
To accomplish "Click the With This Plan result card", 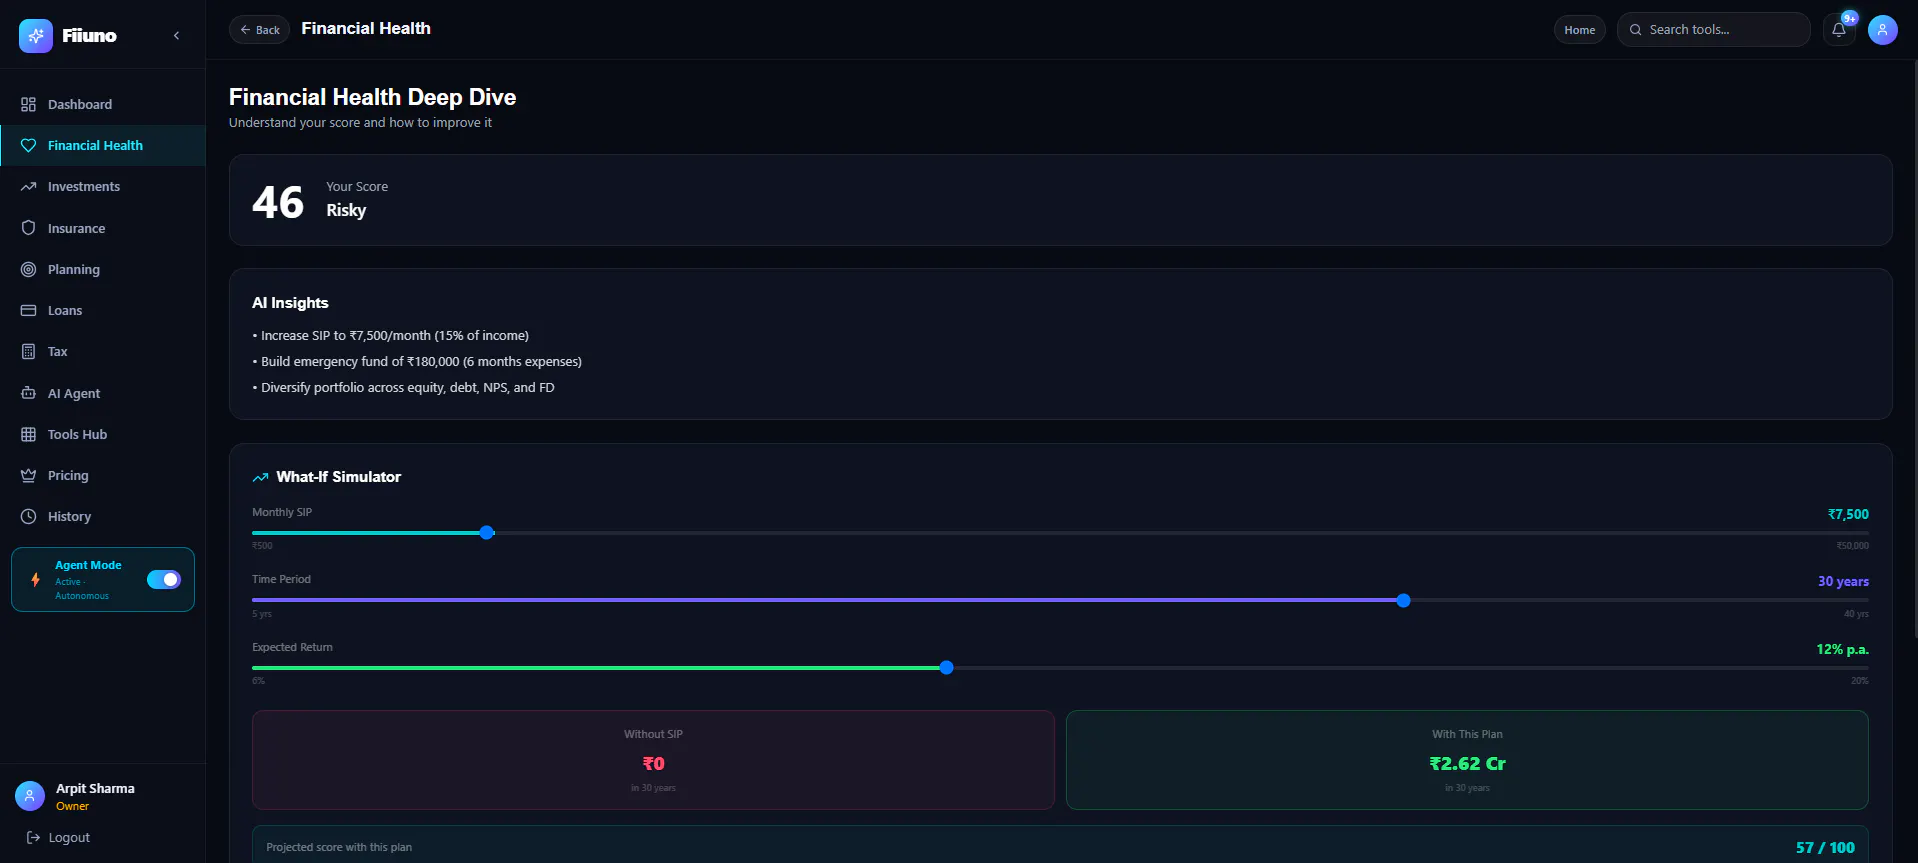I will coord(1467,760).
